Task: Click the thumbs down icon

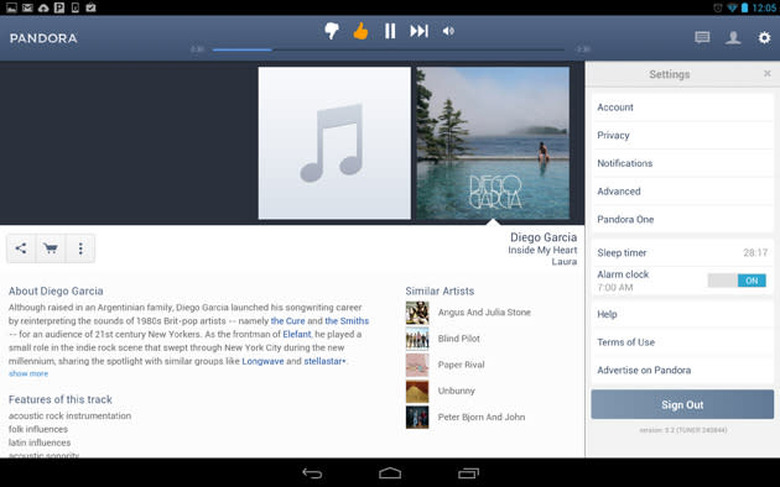Action: (x=332, y=31)
